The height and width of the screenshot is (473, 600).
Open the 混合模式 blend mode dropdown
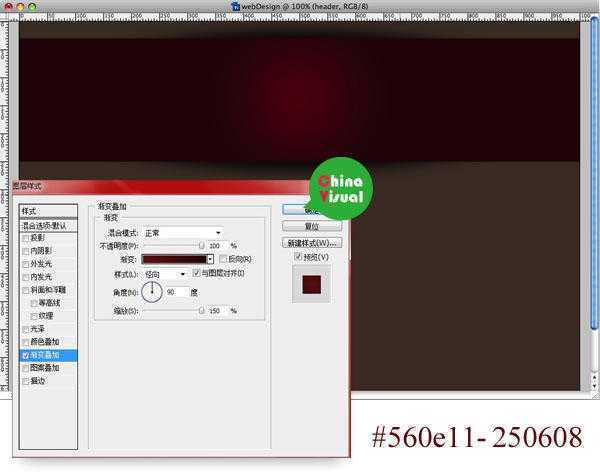[183, 233]
